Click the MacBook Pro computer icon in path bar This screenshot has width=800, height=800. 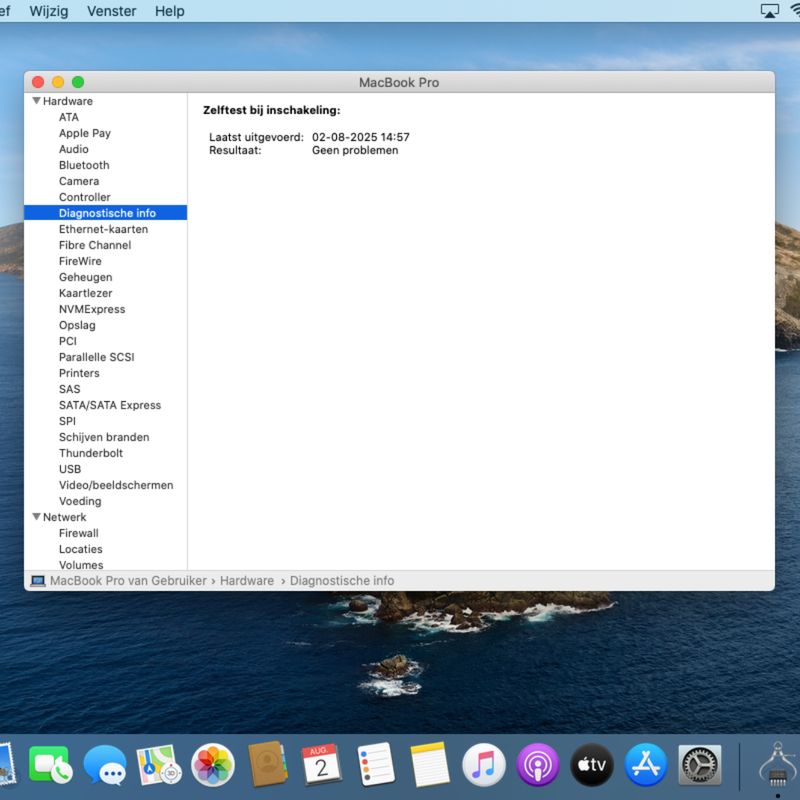tap(38, 581)
